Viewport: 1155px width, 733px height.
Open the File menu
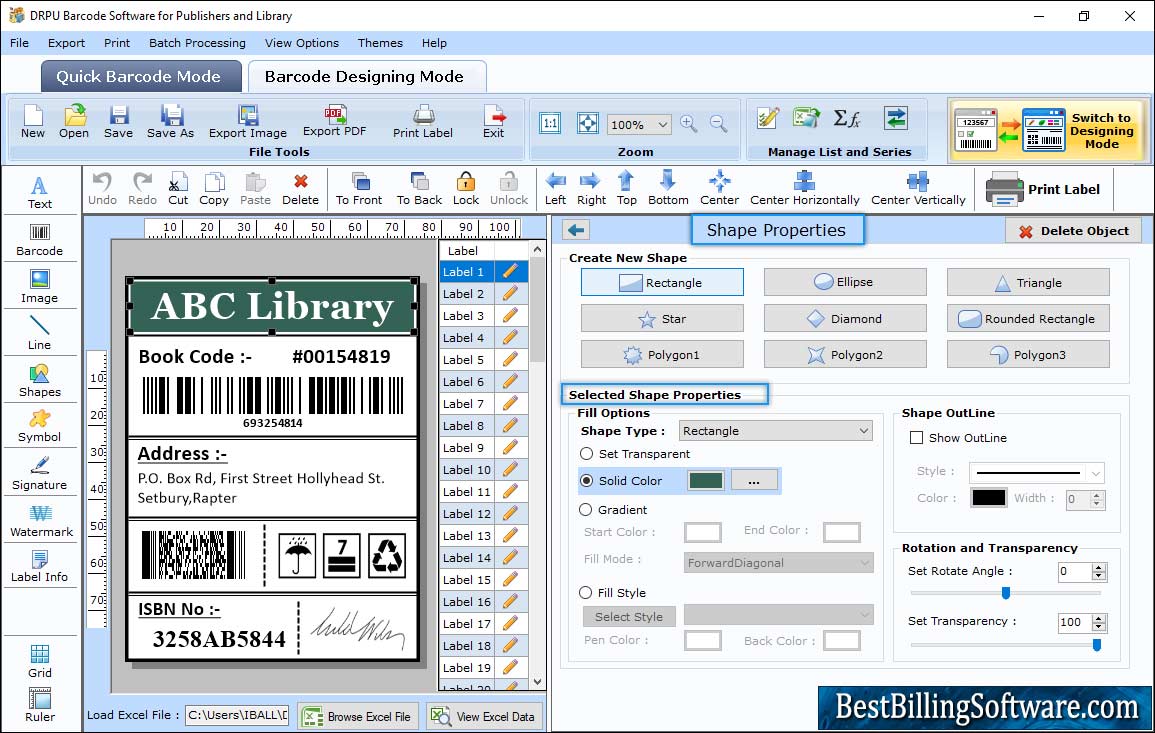20,43
